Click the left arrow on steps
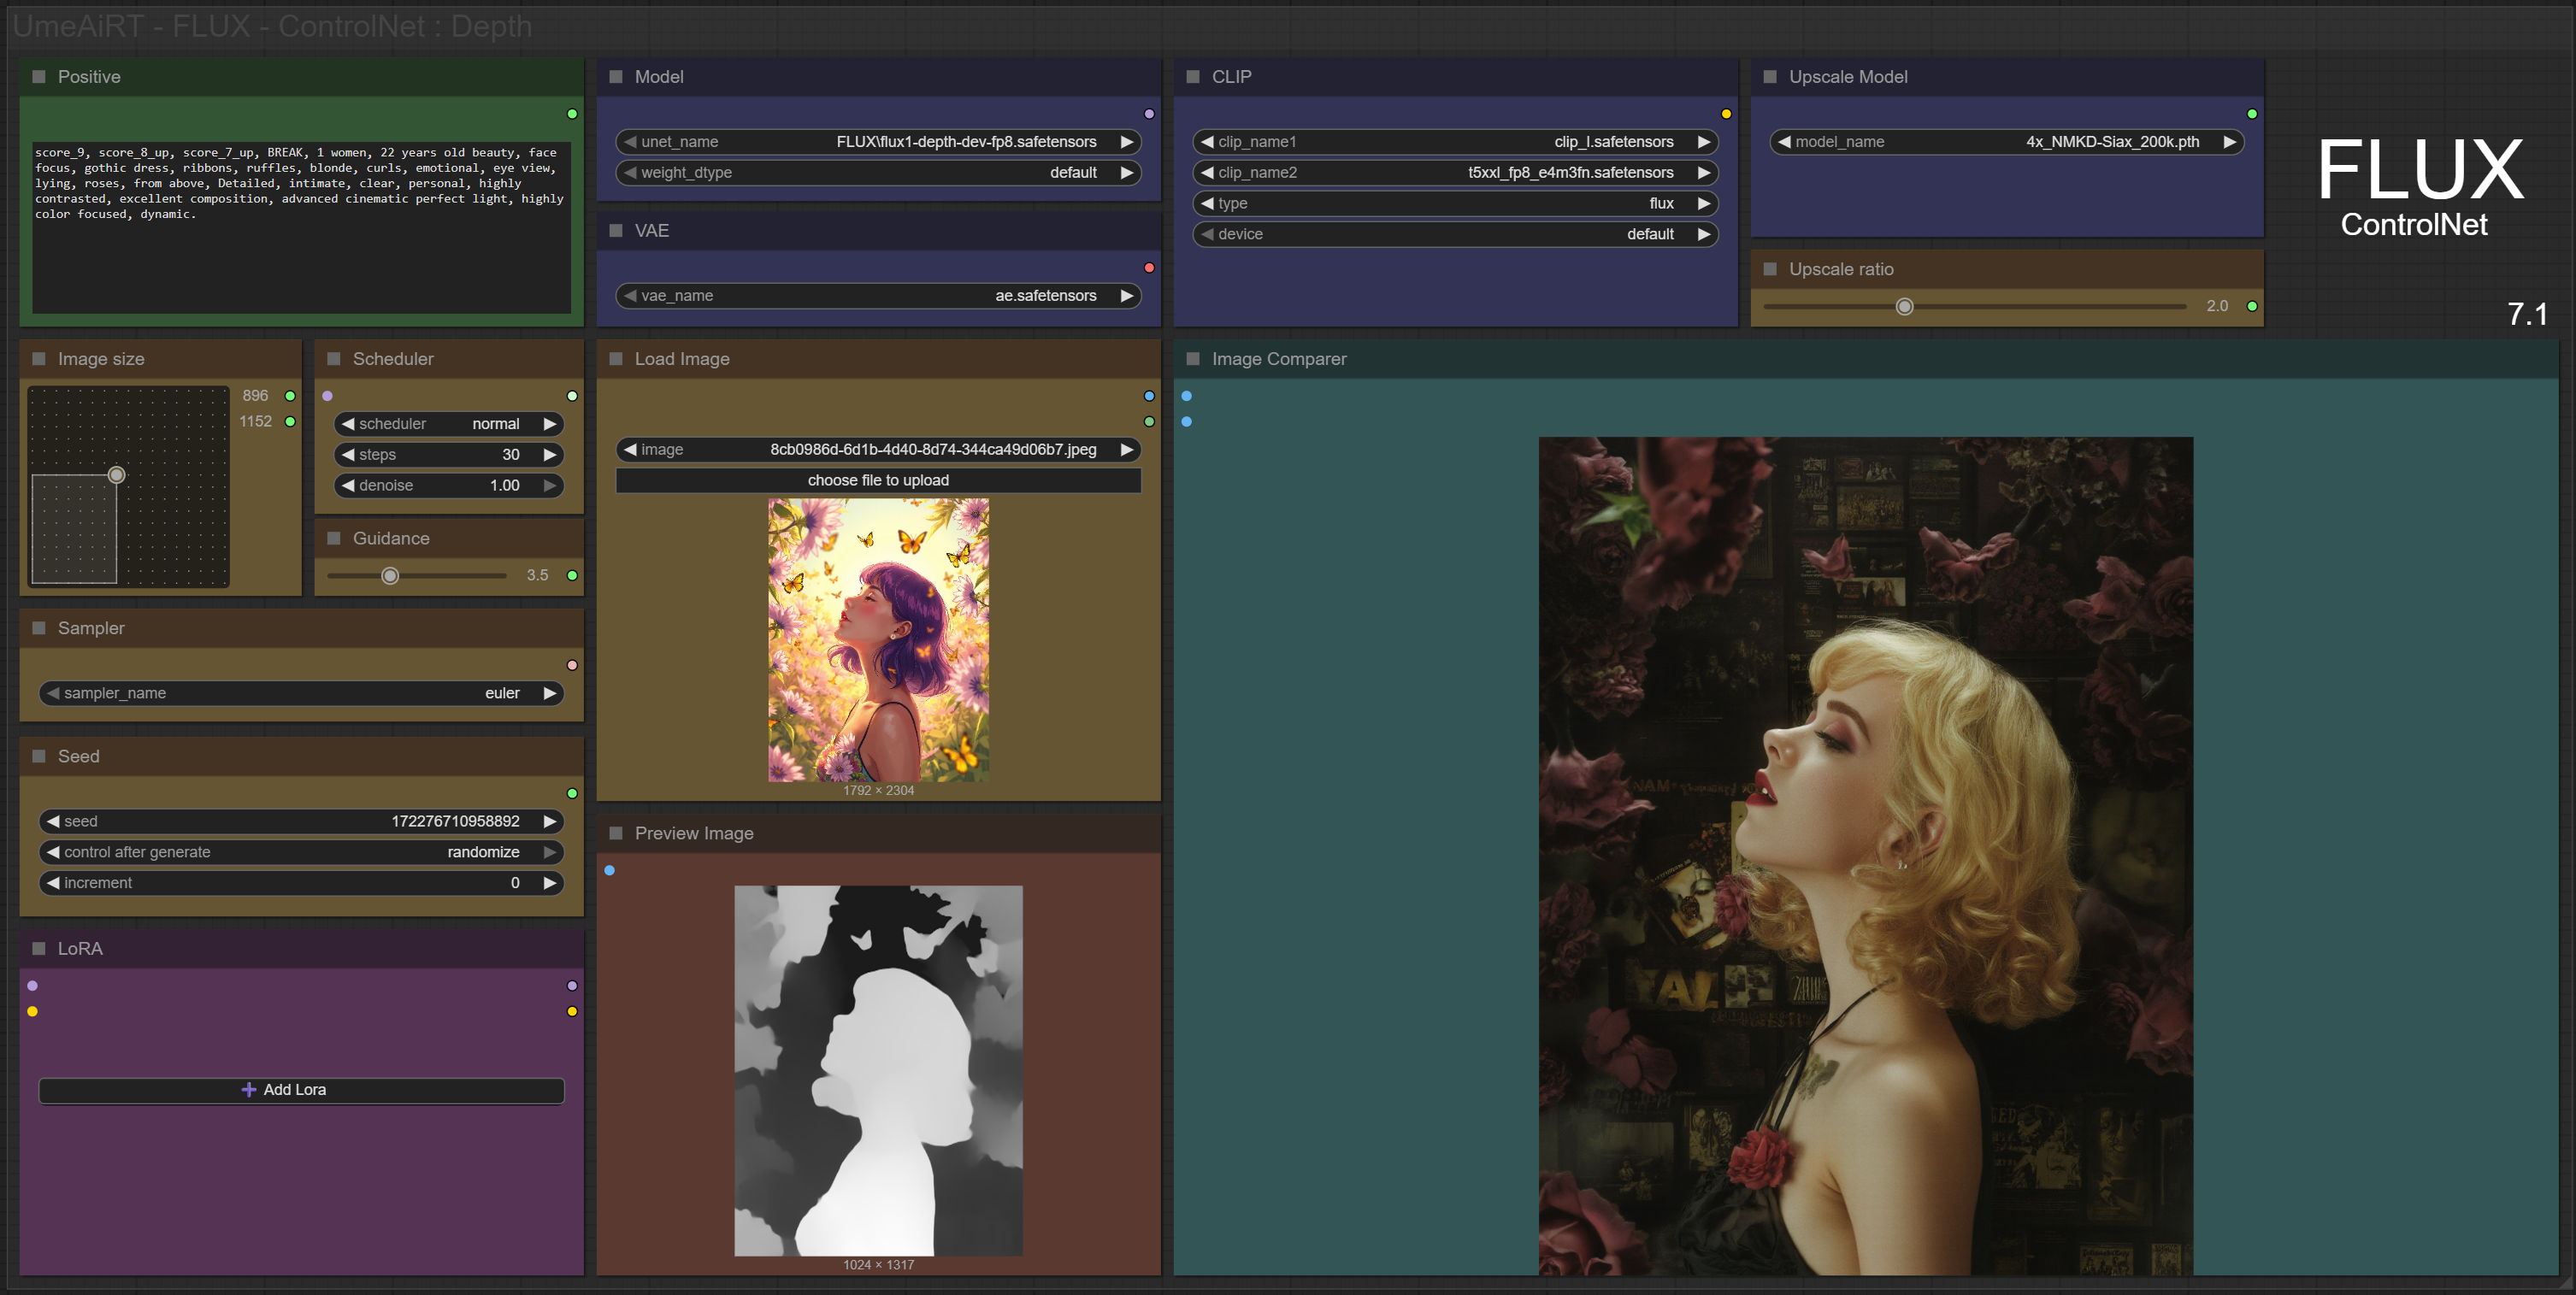2576x1295 pixels. (x=348, y=455)
